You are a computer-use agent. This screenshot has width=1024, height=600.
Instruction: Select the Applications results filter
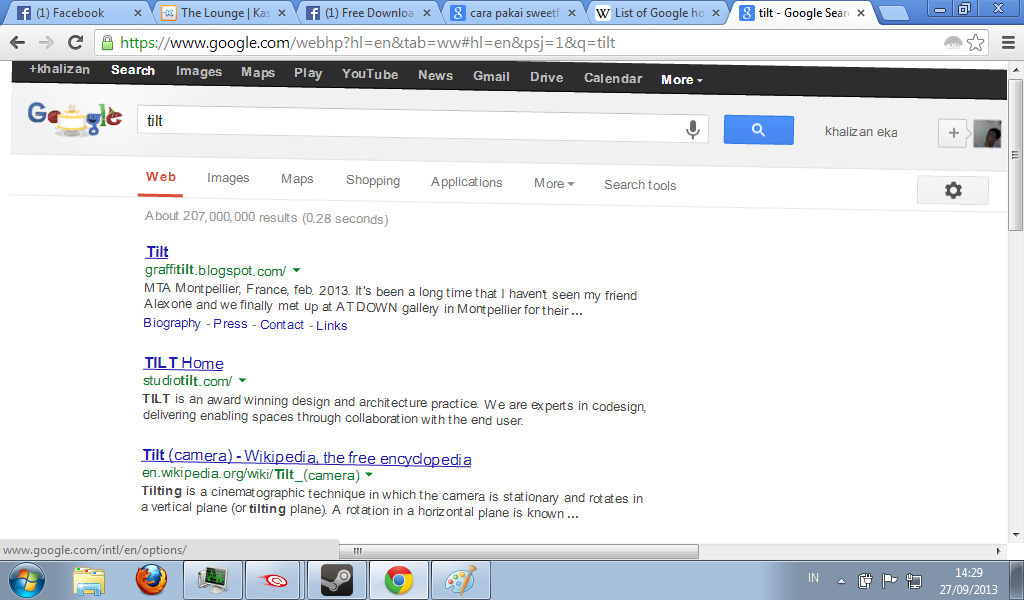[466, 182]
